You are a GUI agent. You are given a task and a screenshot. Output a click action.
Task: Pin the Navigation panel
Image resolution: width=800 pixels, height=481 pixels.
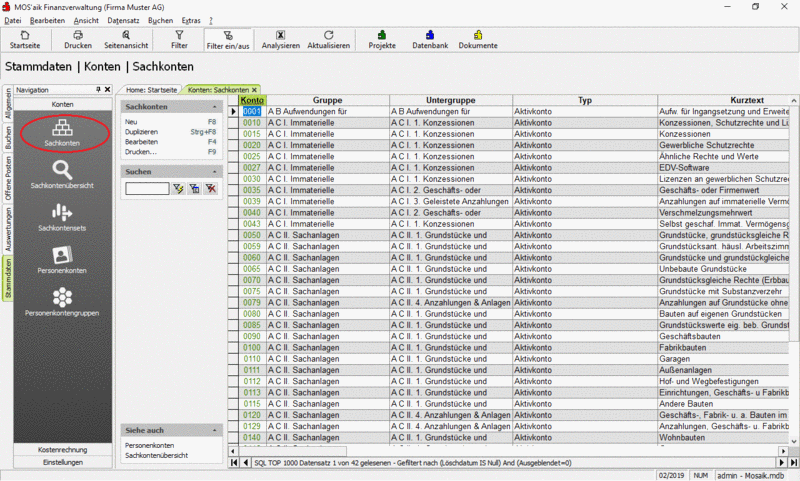98,89
